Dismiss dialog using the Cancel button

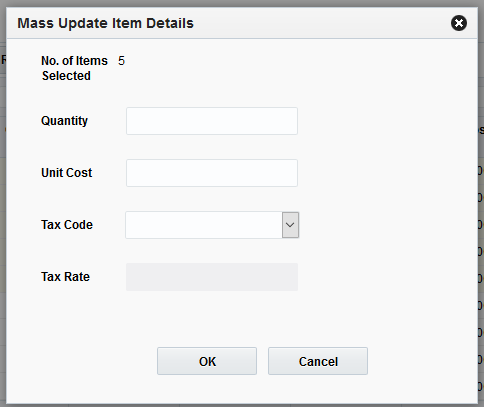[x=318, y=361]
